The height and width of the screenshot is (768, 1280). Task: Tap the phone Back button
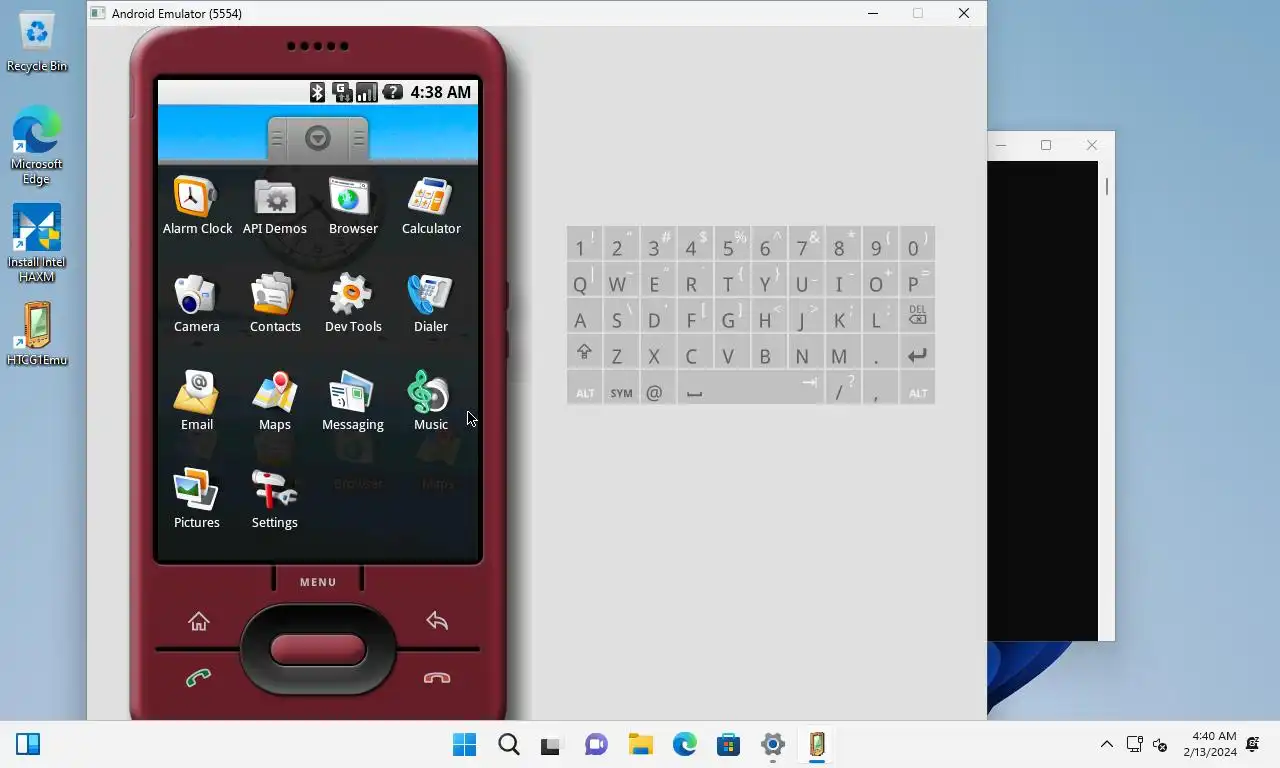click(437, 621)
